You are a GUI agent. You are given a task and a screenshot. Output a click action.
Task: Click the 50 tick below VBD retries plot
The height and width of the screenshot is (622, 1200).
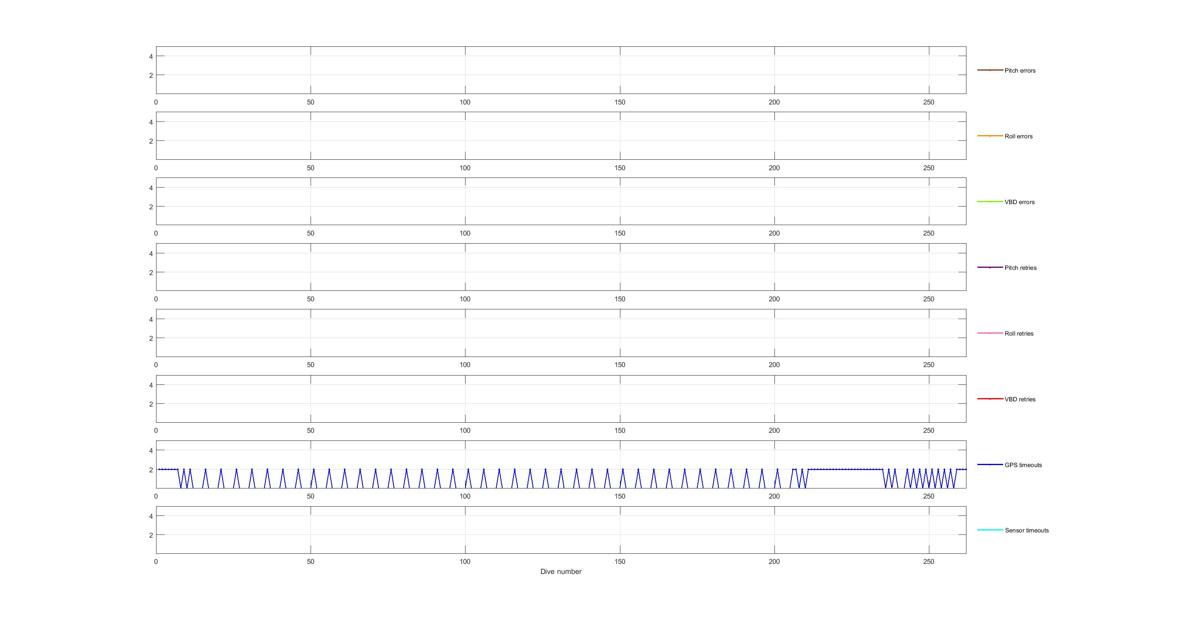tap(310, 430)
